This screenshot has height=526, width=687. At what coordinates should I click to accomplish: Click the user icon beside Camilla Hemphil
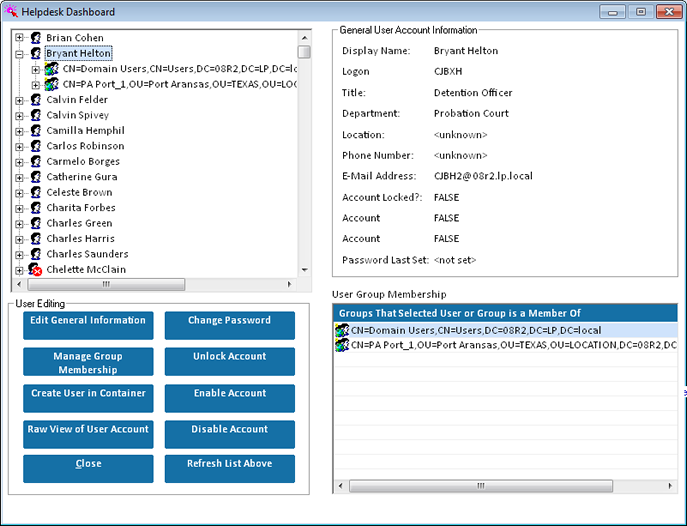[x=36, y=131]
